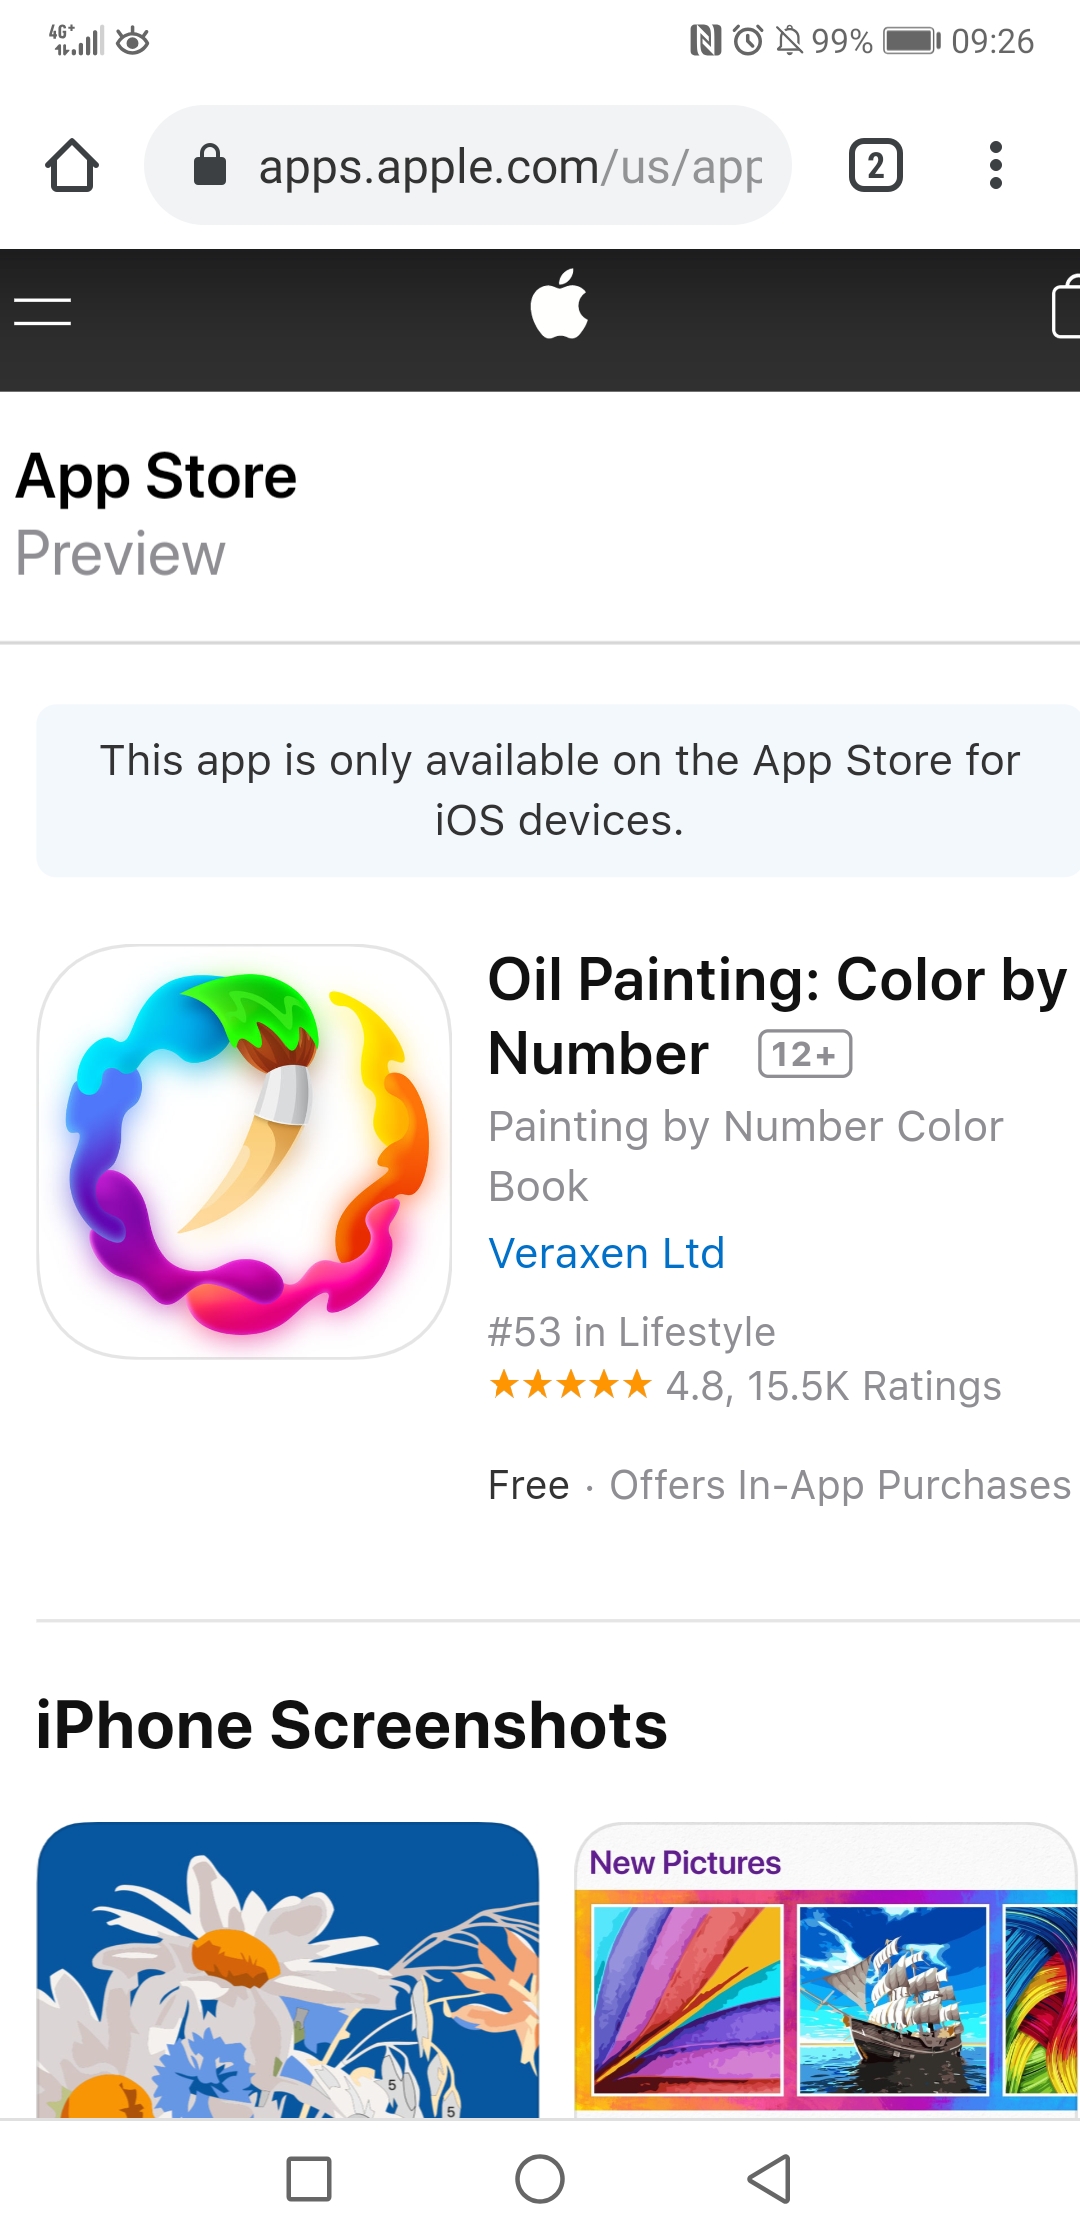Open the Apple hamburger navigation menu
1080x2240 pixels.
[43, 311]
